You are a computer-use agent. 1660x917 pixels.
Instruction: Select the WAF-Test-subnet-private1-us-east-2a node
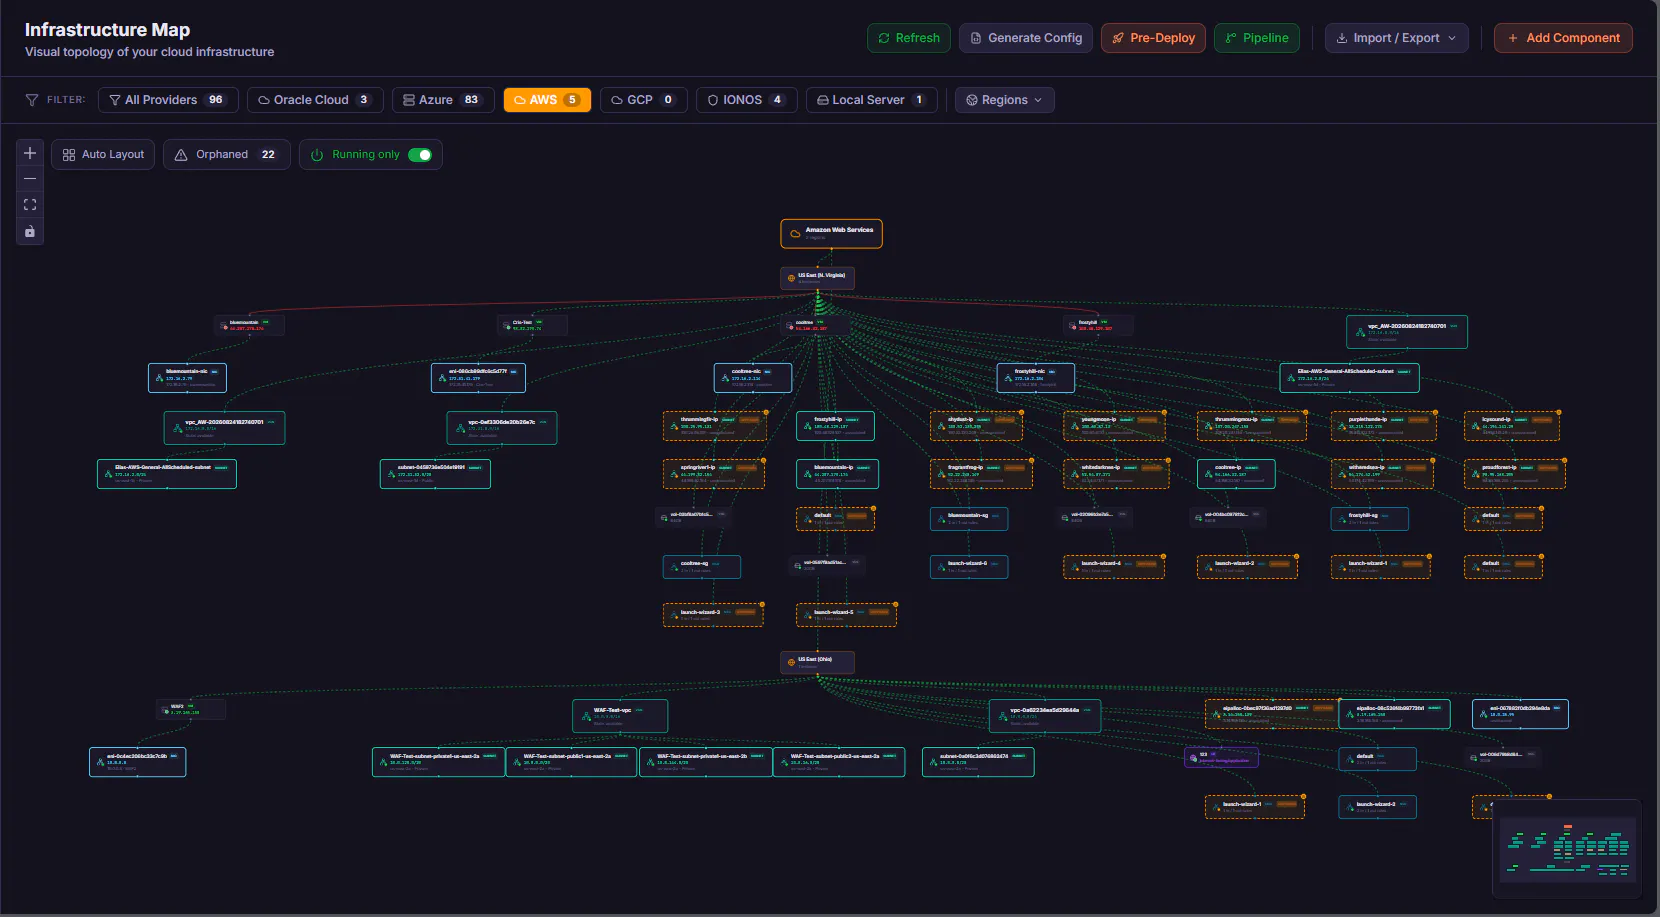click(439, 762)
